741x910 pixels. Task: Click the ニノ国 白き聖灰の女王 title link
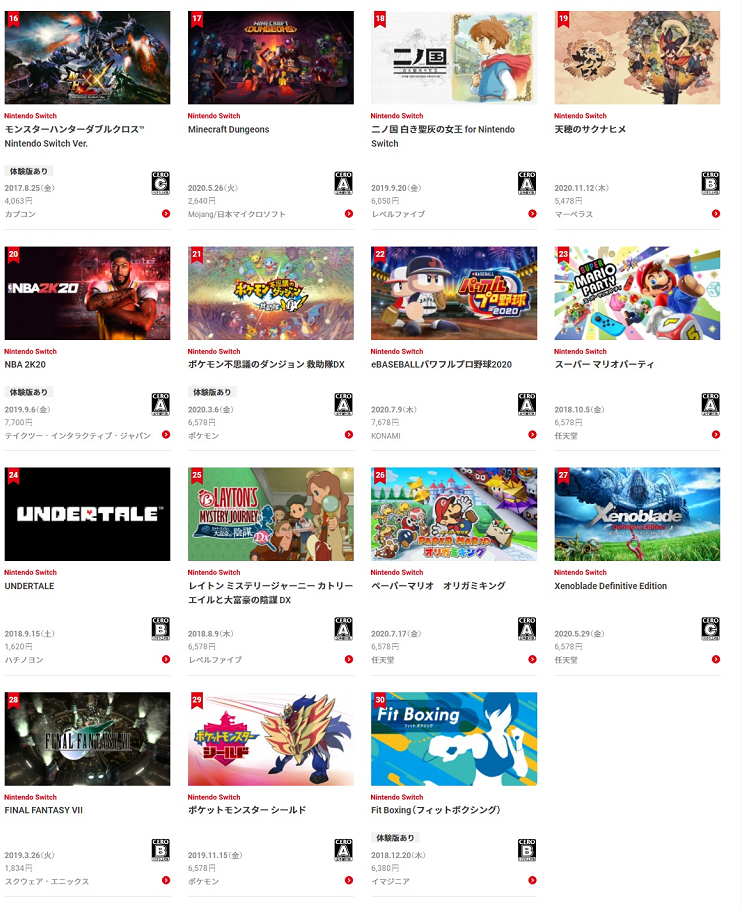coord(443,136)
